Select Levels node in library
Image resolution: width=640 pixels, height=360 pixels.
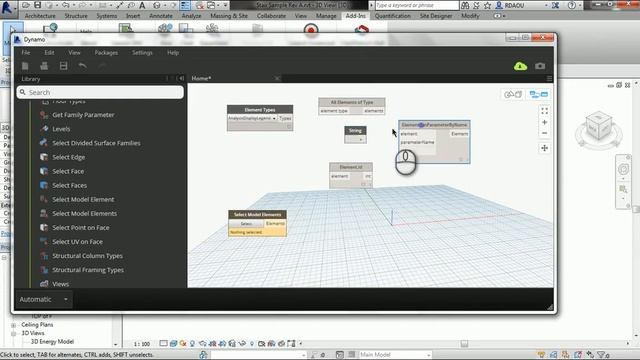tap(61, 129)
